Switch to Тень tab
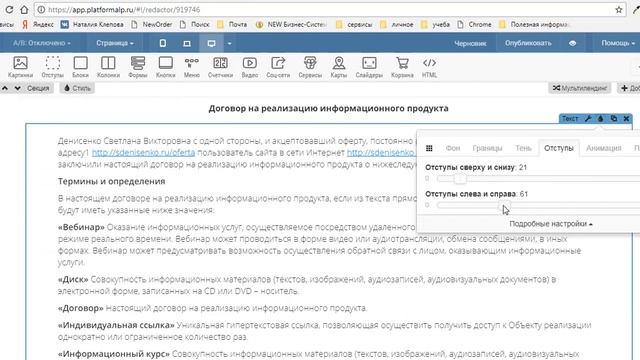 click(523, 148)
